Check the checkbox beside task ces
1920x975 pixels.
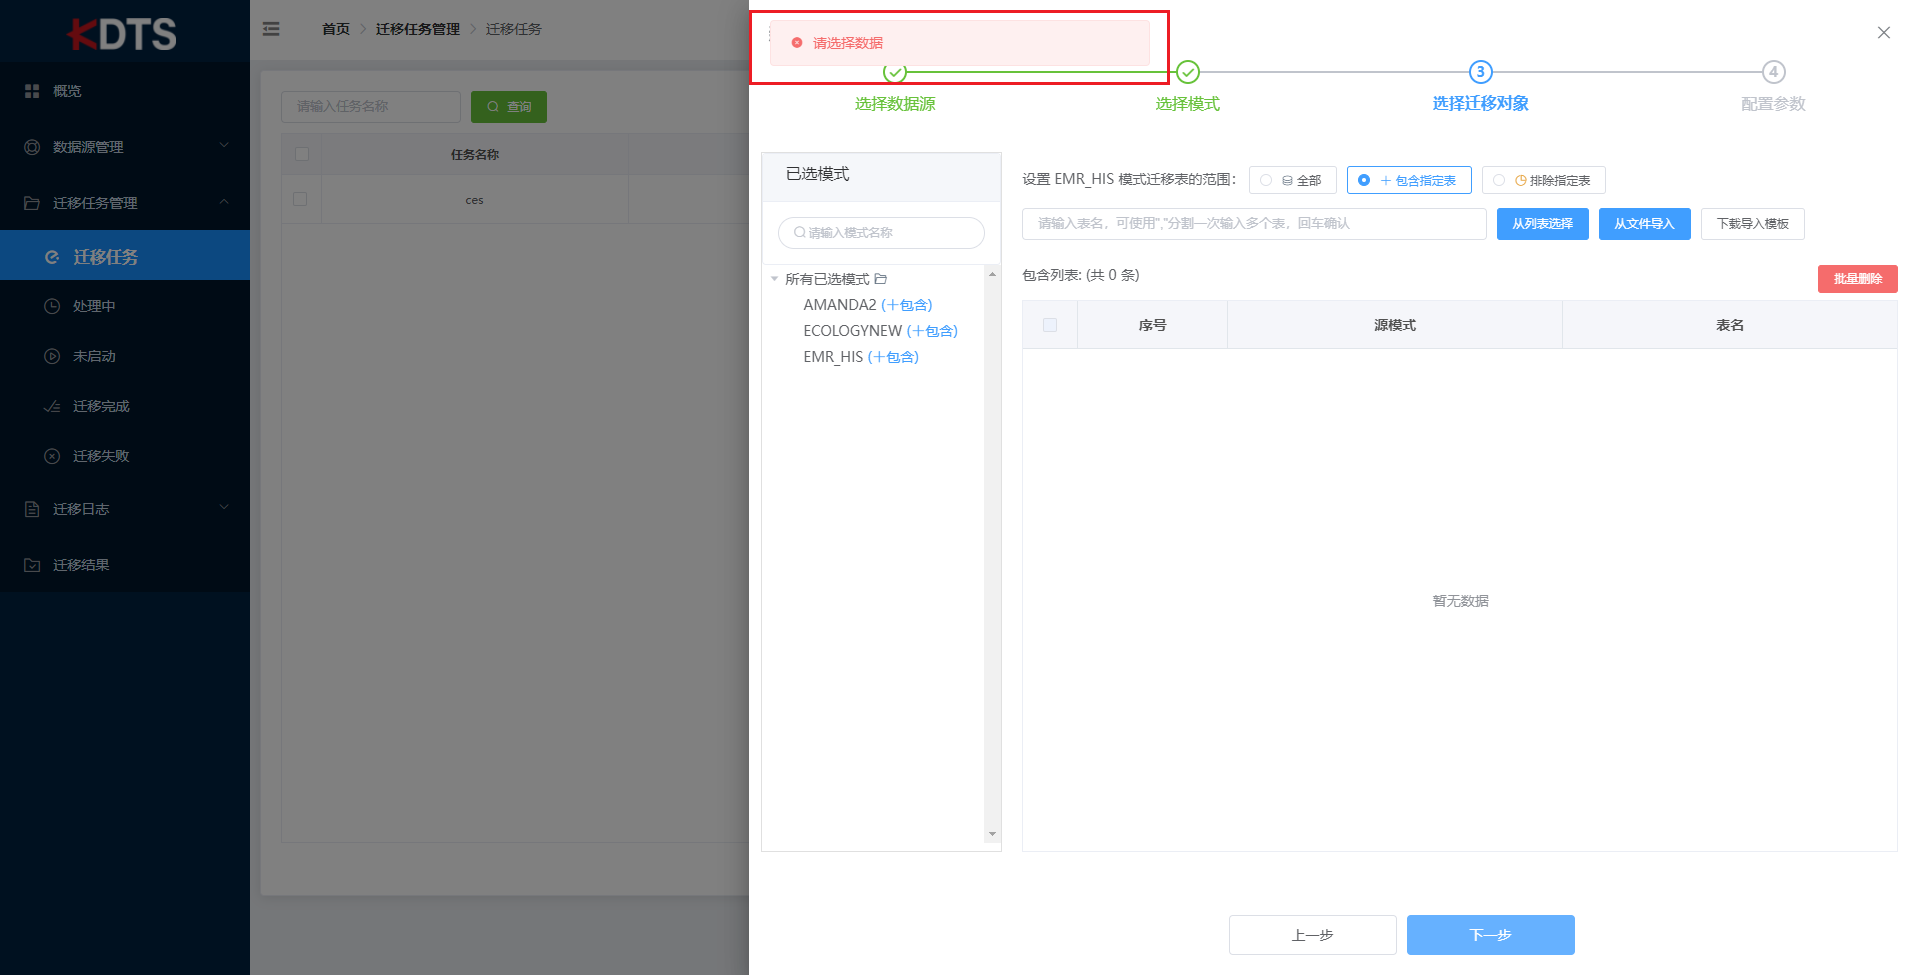[x=301, y=199]
